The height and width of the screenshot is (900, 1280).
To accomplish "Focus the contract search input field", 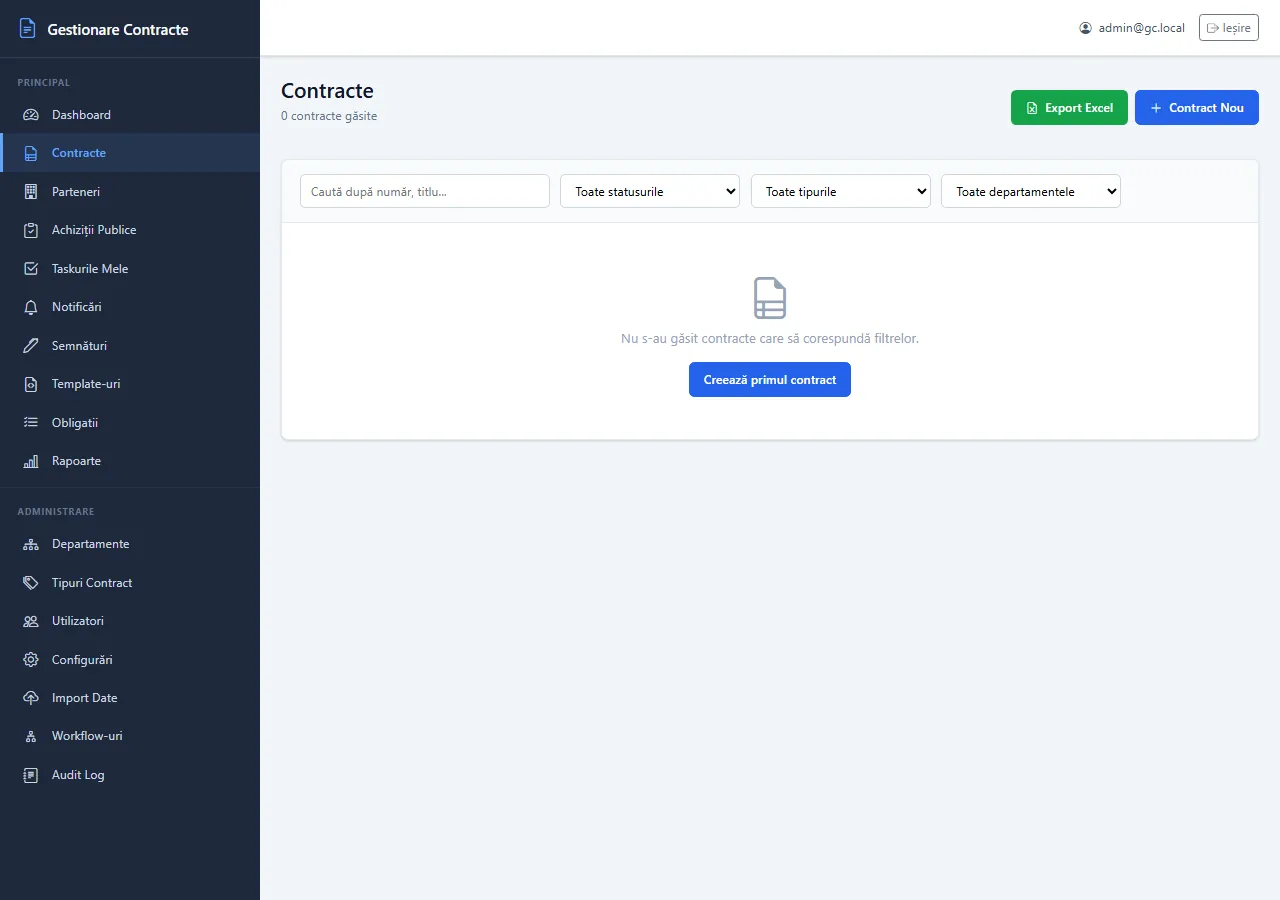I will point(425,191).
